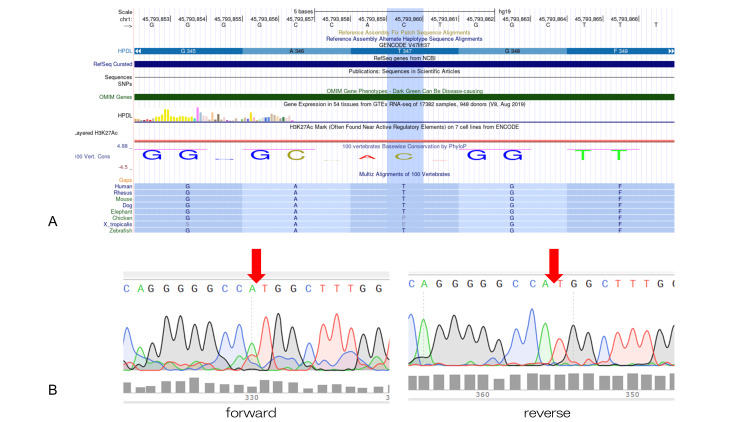
Task: Select the Dog species row label
Action: [127, 205]
